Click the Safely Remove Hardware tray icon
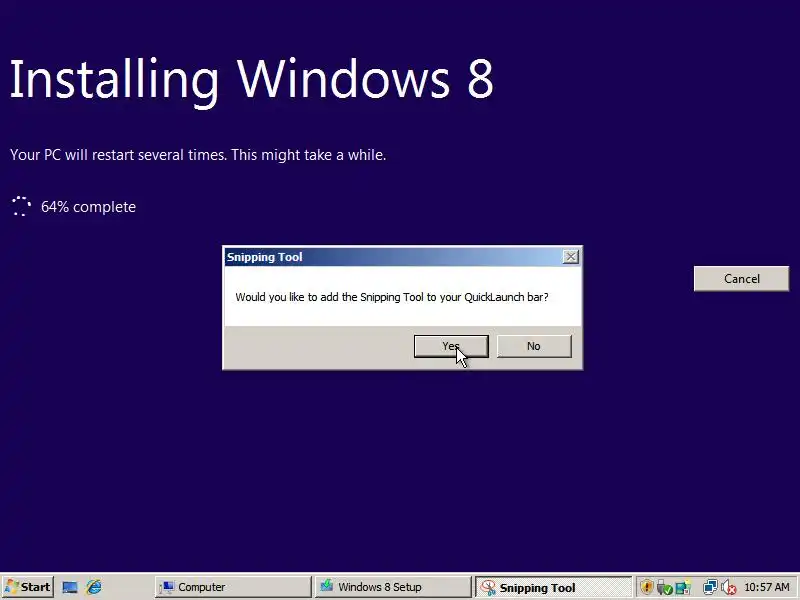The width and height of the screenshot is (800, 600). (x=664, y=587)
